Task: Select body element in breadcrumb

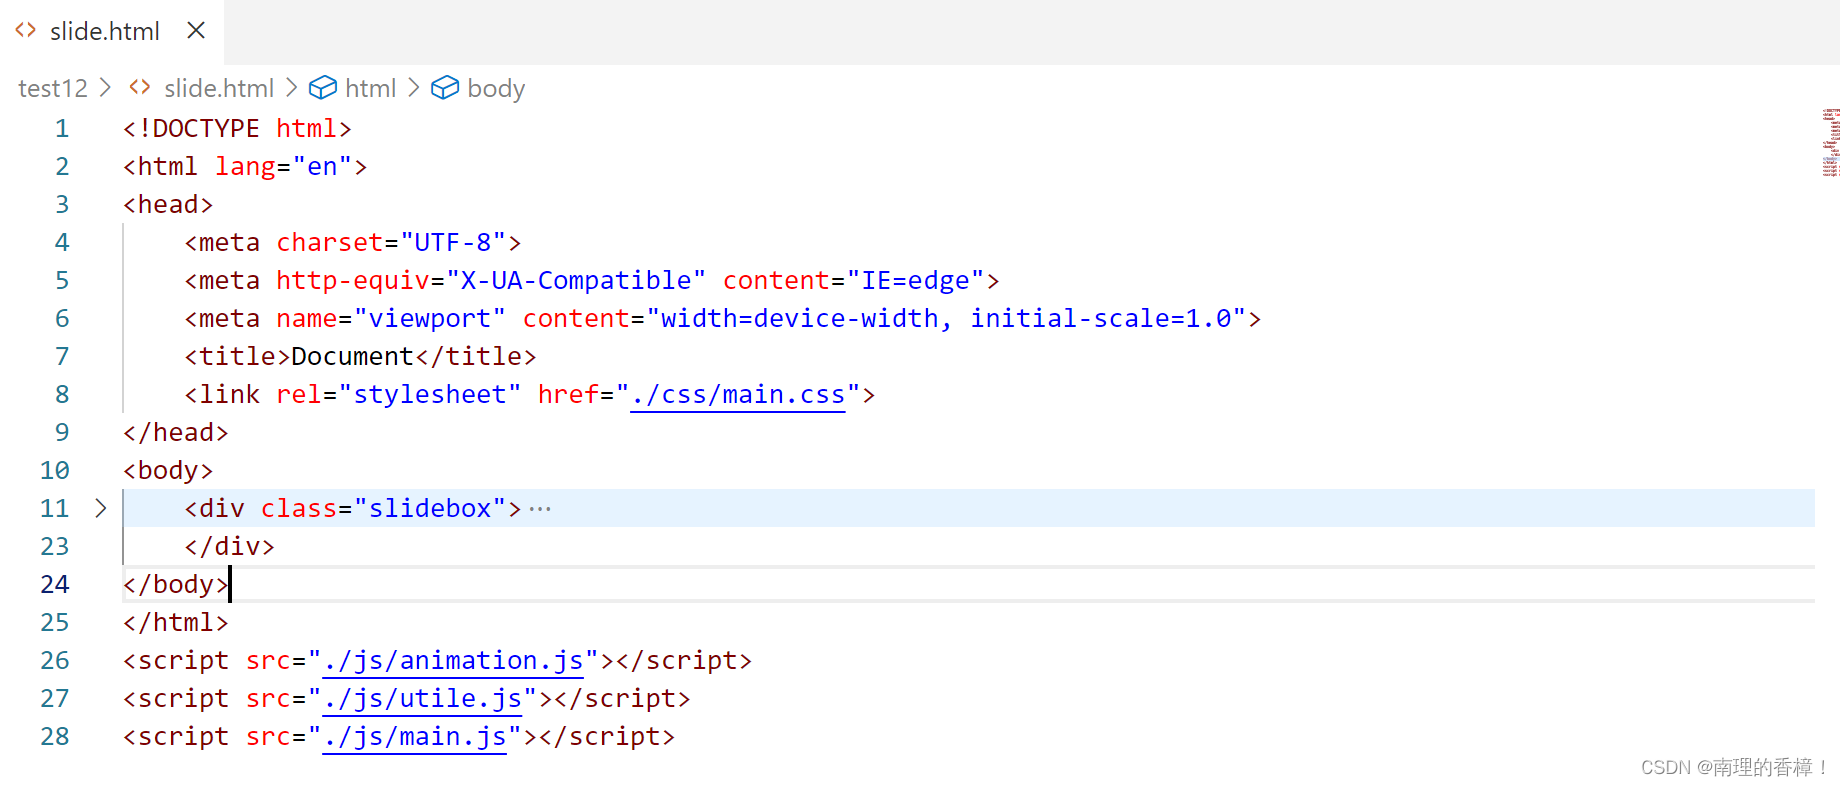Action: click(x=496, y=88)
